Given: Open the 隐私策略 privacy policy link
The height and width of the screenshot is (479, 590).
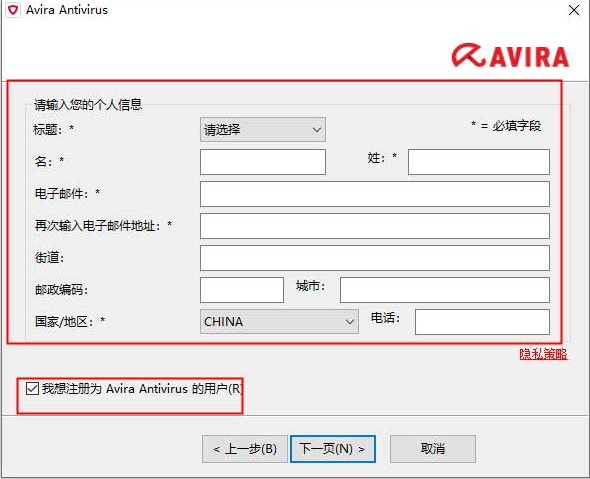Looking at the screenshot, I should (x=543, y=354).
